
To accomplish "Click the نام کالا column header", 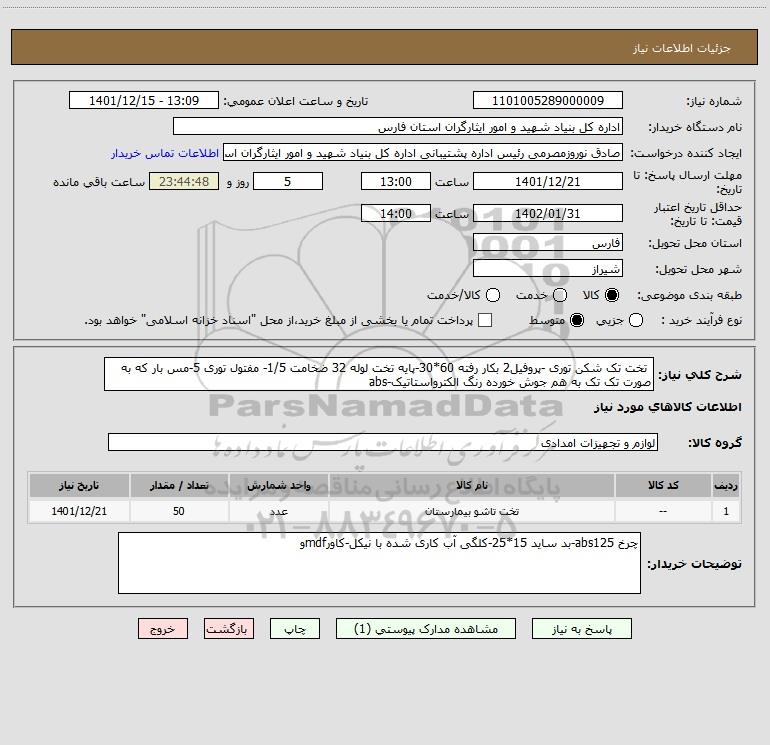I will tap(472, 485).
